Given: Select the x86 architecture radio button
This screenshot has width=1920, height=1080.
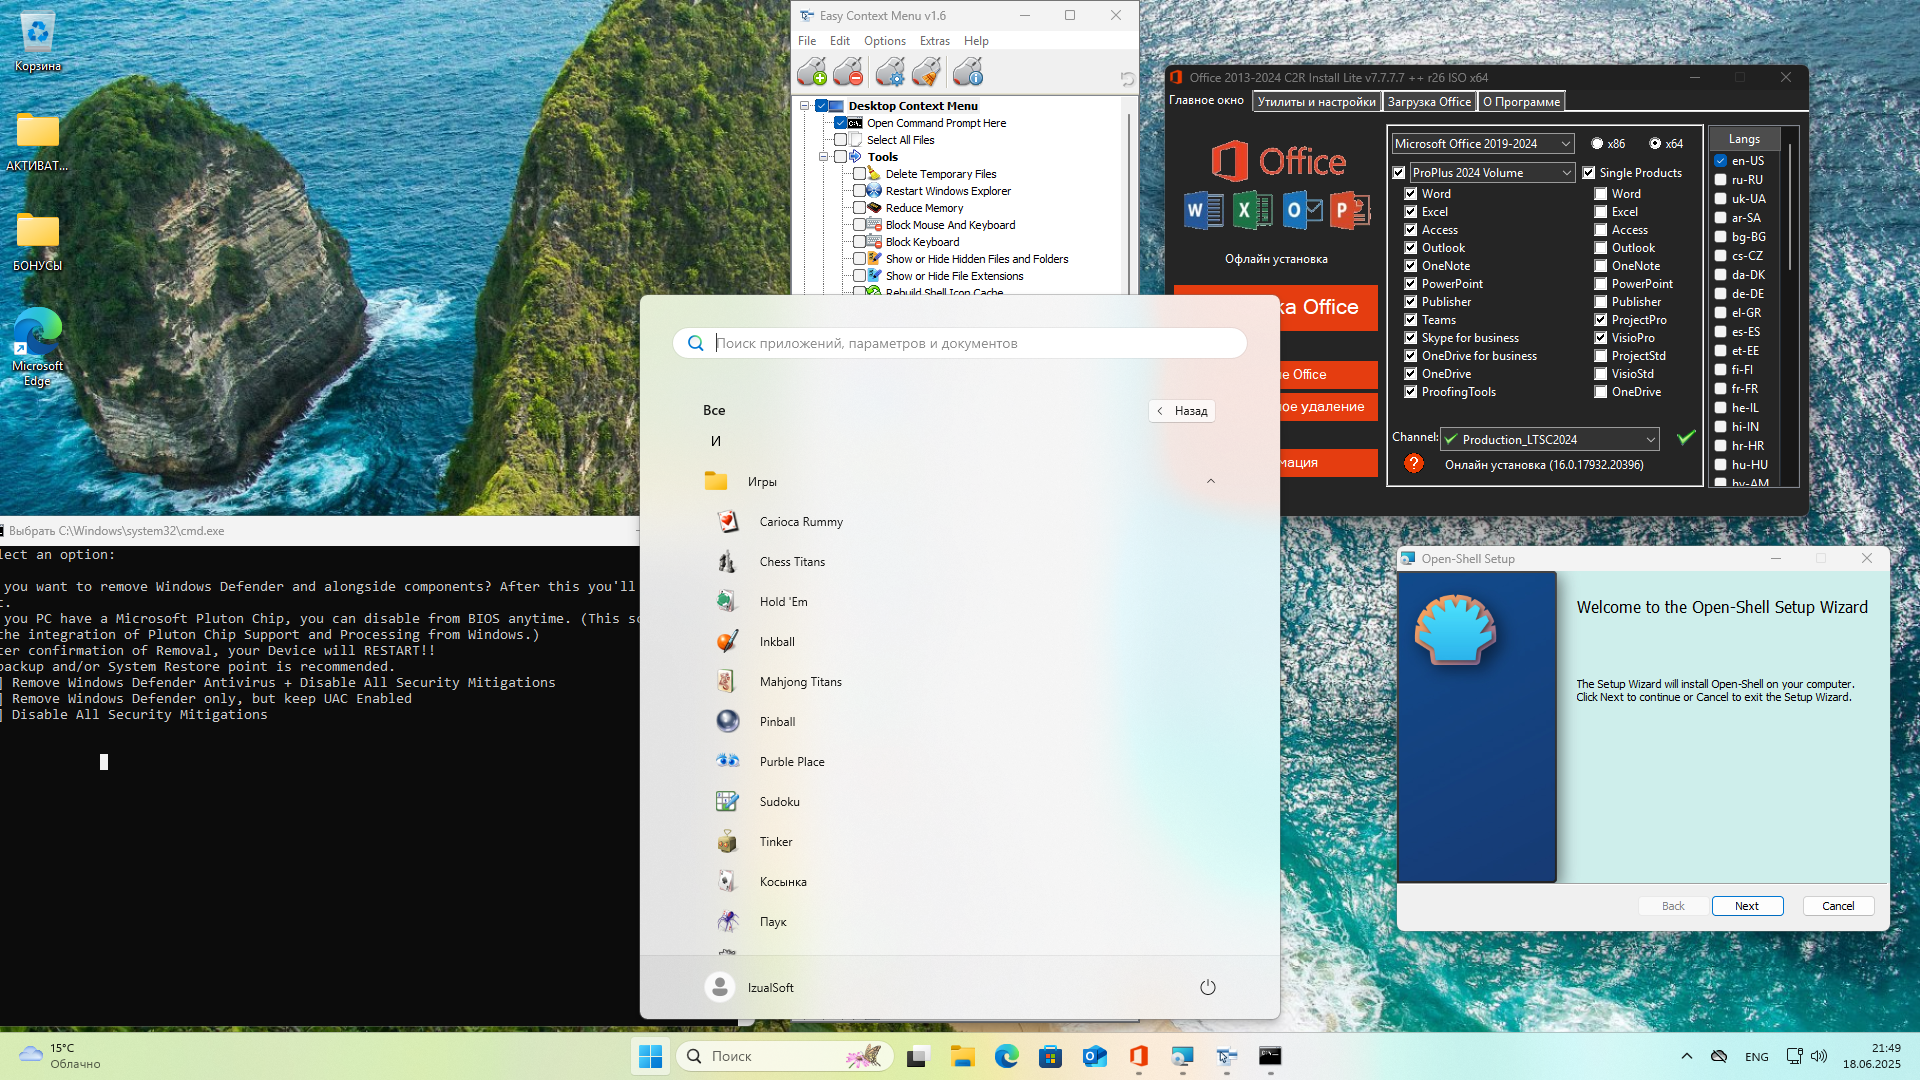Looking at the screenshot, I should coord(1597,144).
